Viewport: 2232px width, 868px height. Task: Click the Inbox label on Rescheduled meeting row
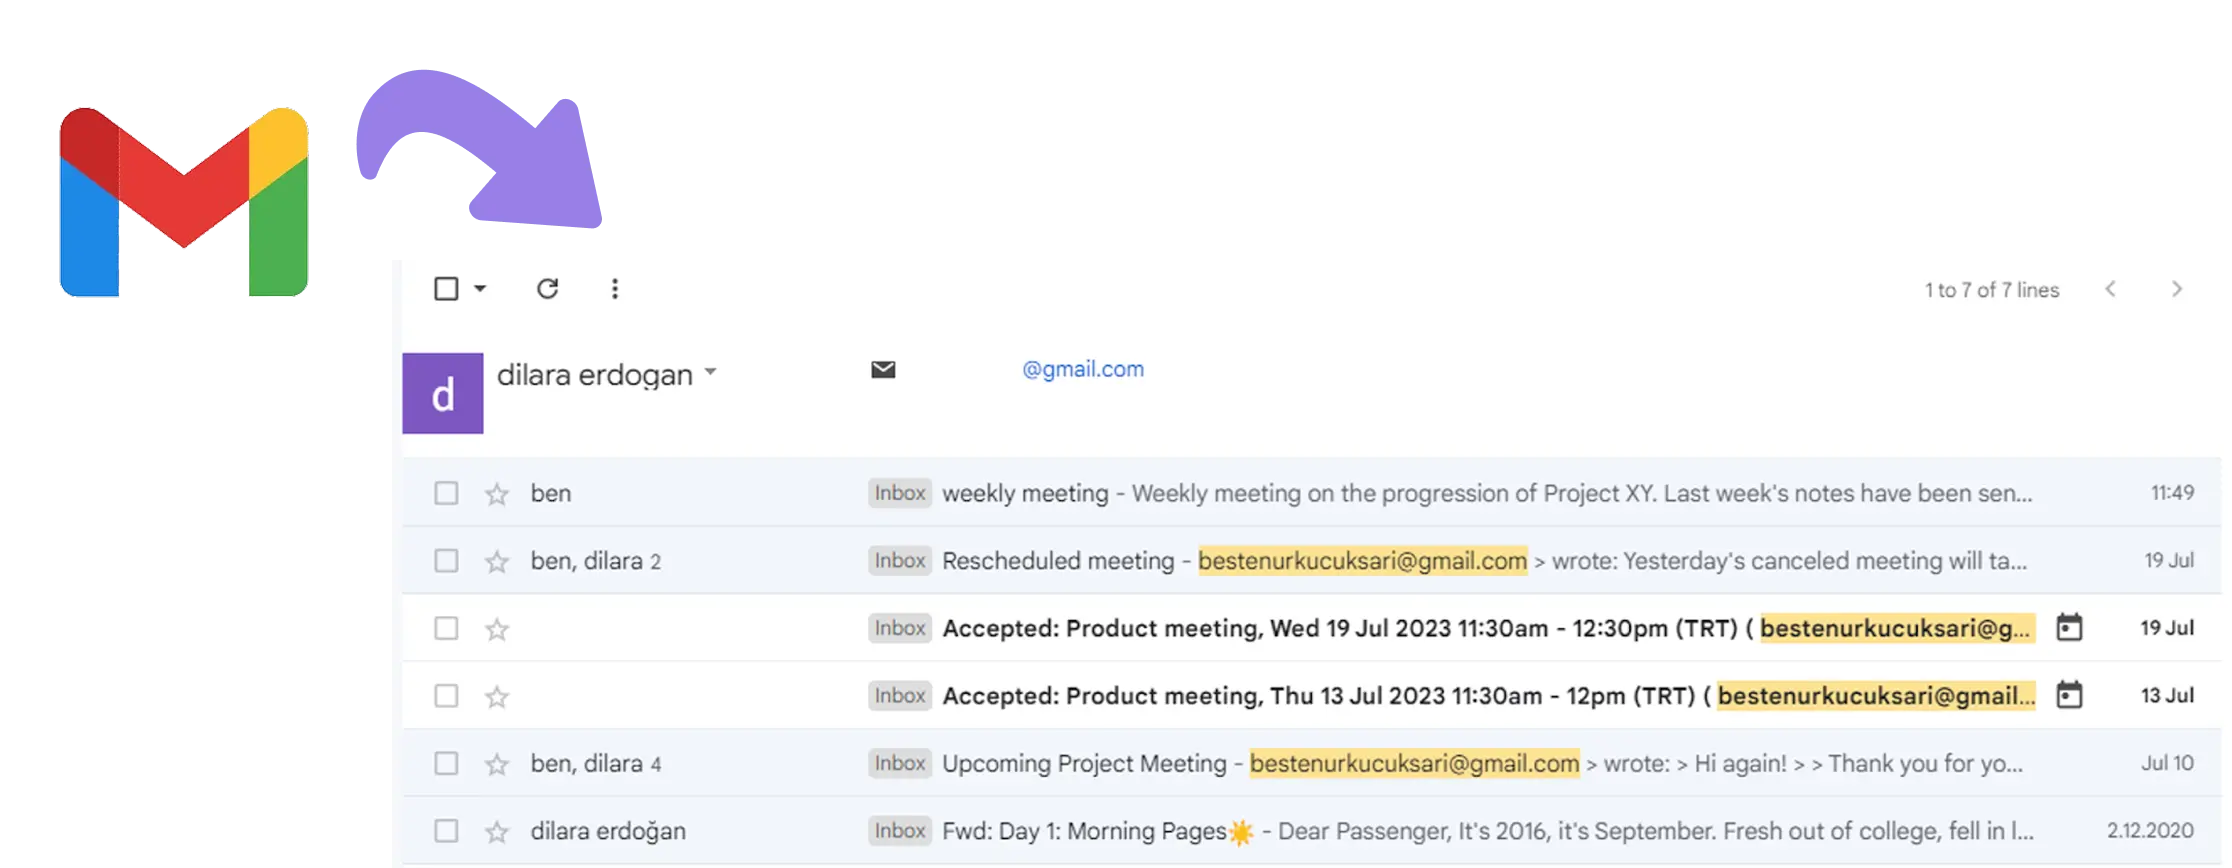pos(900,561)
